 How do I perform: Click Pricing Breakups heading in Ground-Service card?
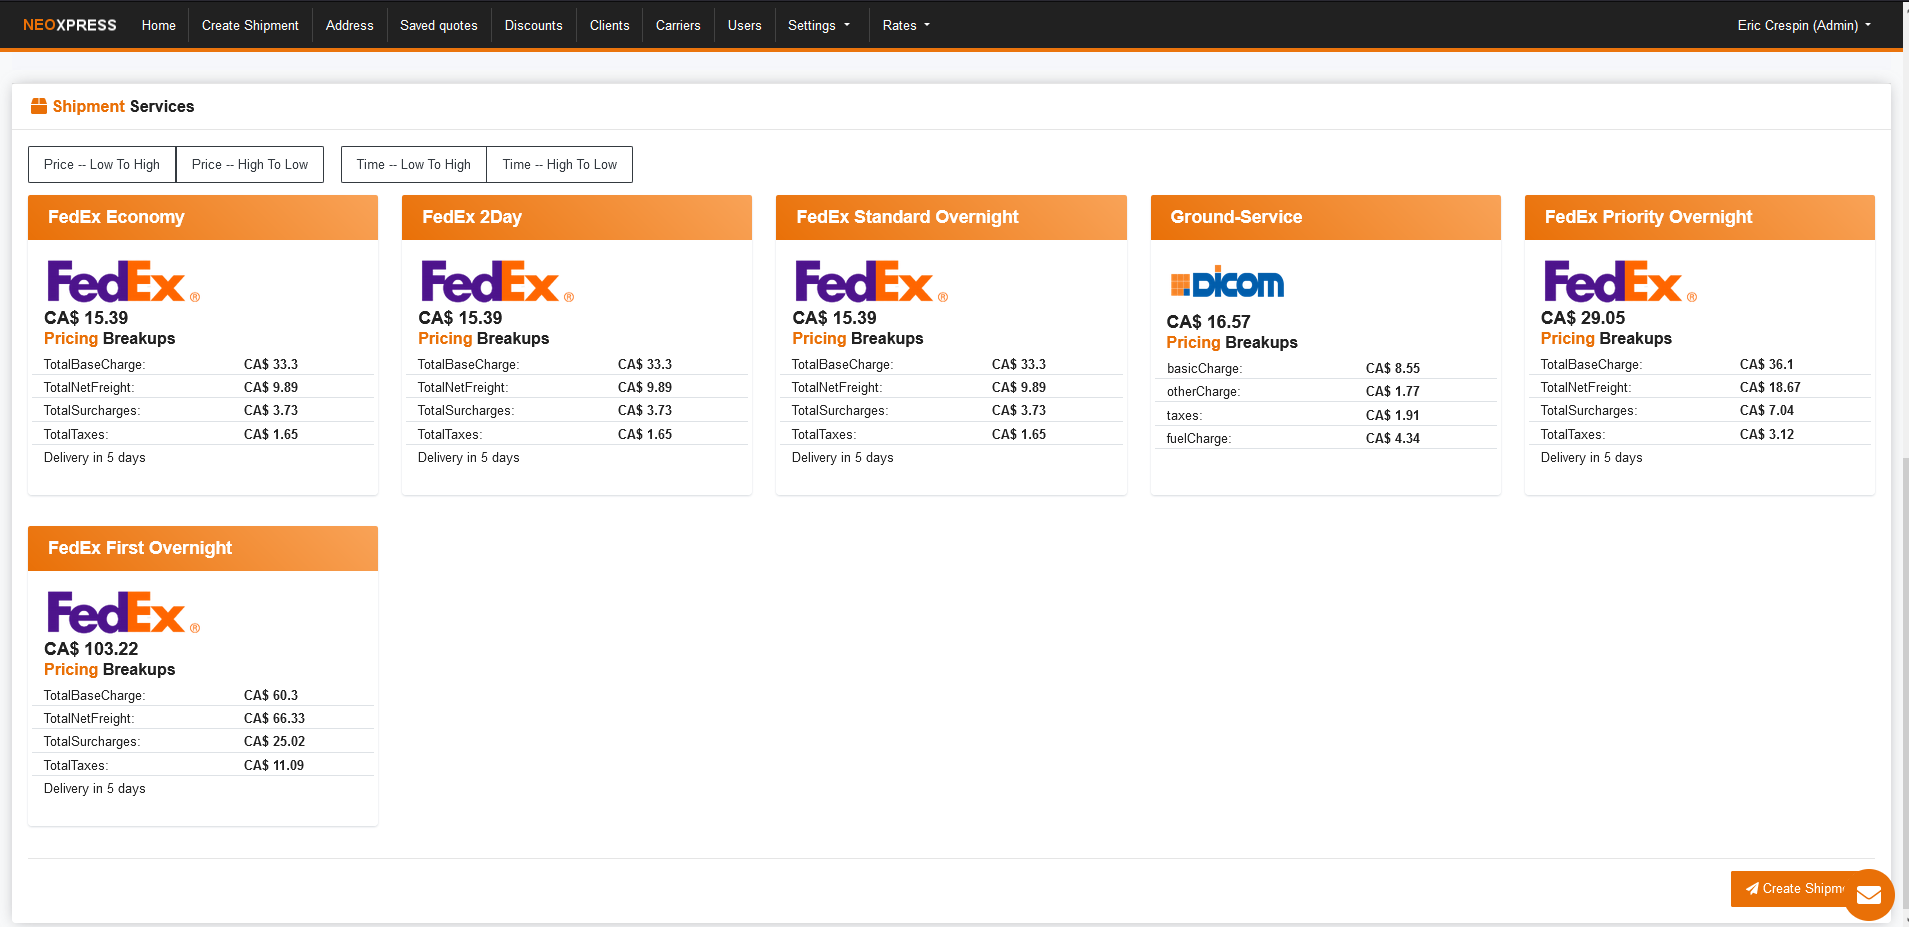coord(1232,342)
